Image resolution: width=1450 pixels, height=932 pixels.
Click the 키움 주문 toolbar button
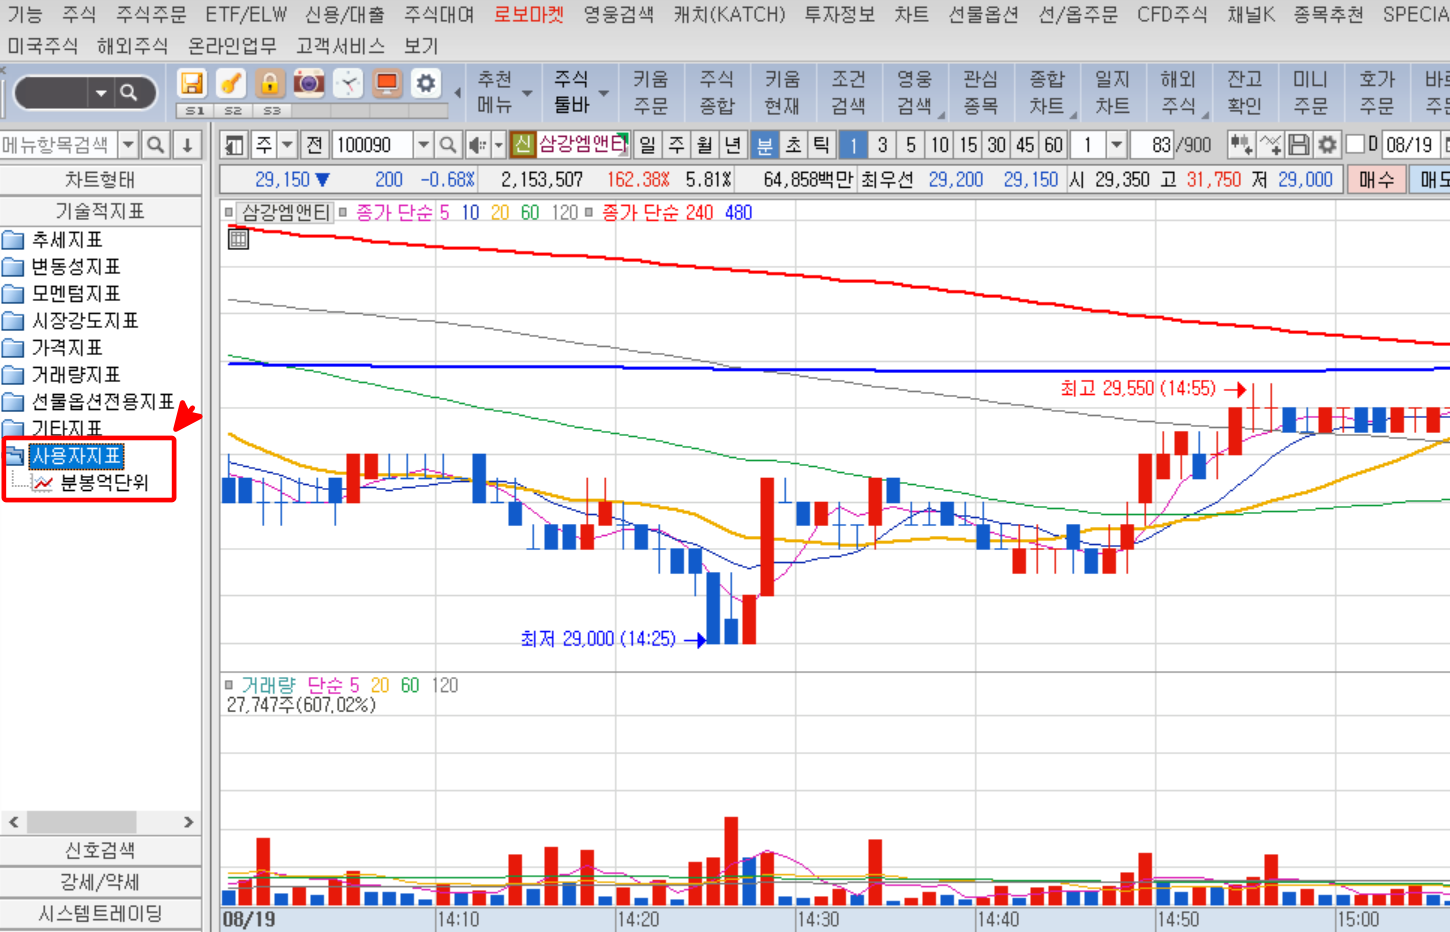(650, 92)
